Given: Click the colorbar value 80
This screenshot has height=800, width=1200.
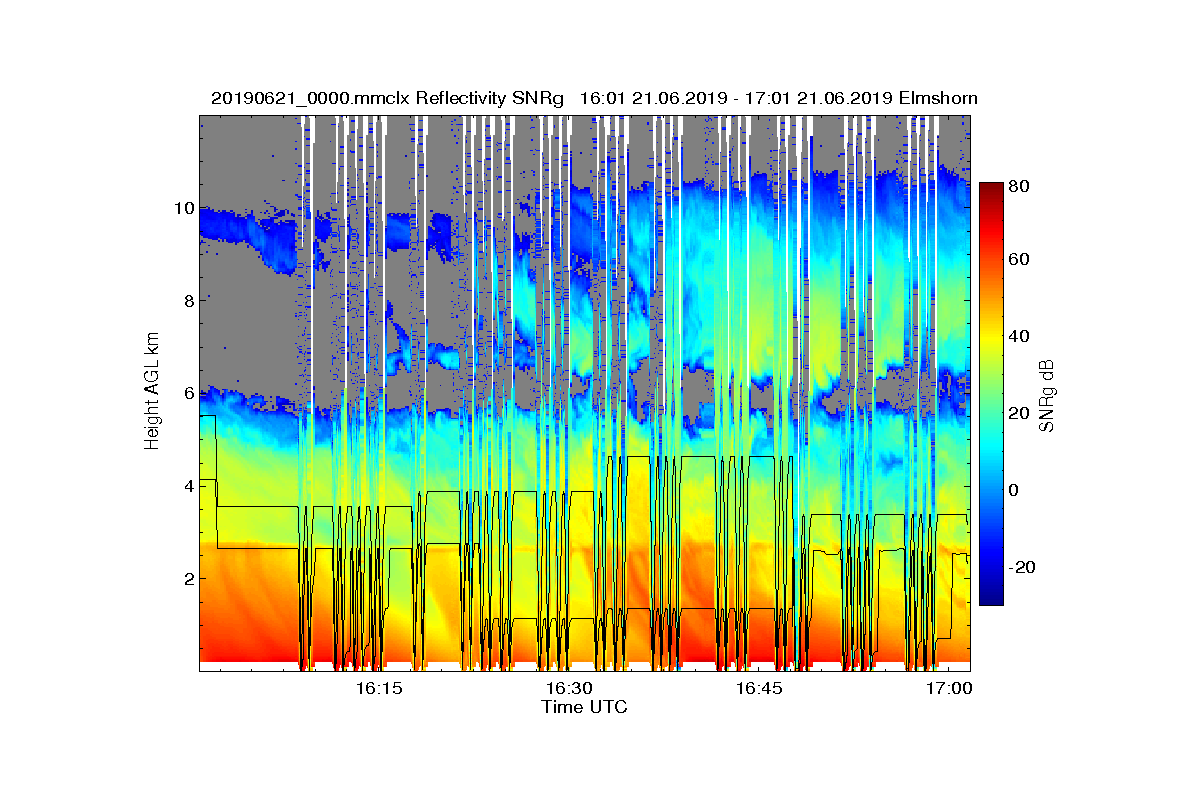Looking at the screenshot, I should [x=1020, y=185].
